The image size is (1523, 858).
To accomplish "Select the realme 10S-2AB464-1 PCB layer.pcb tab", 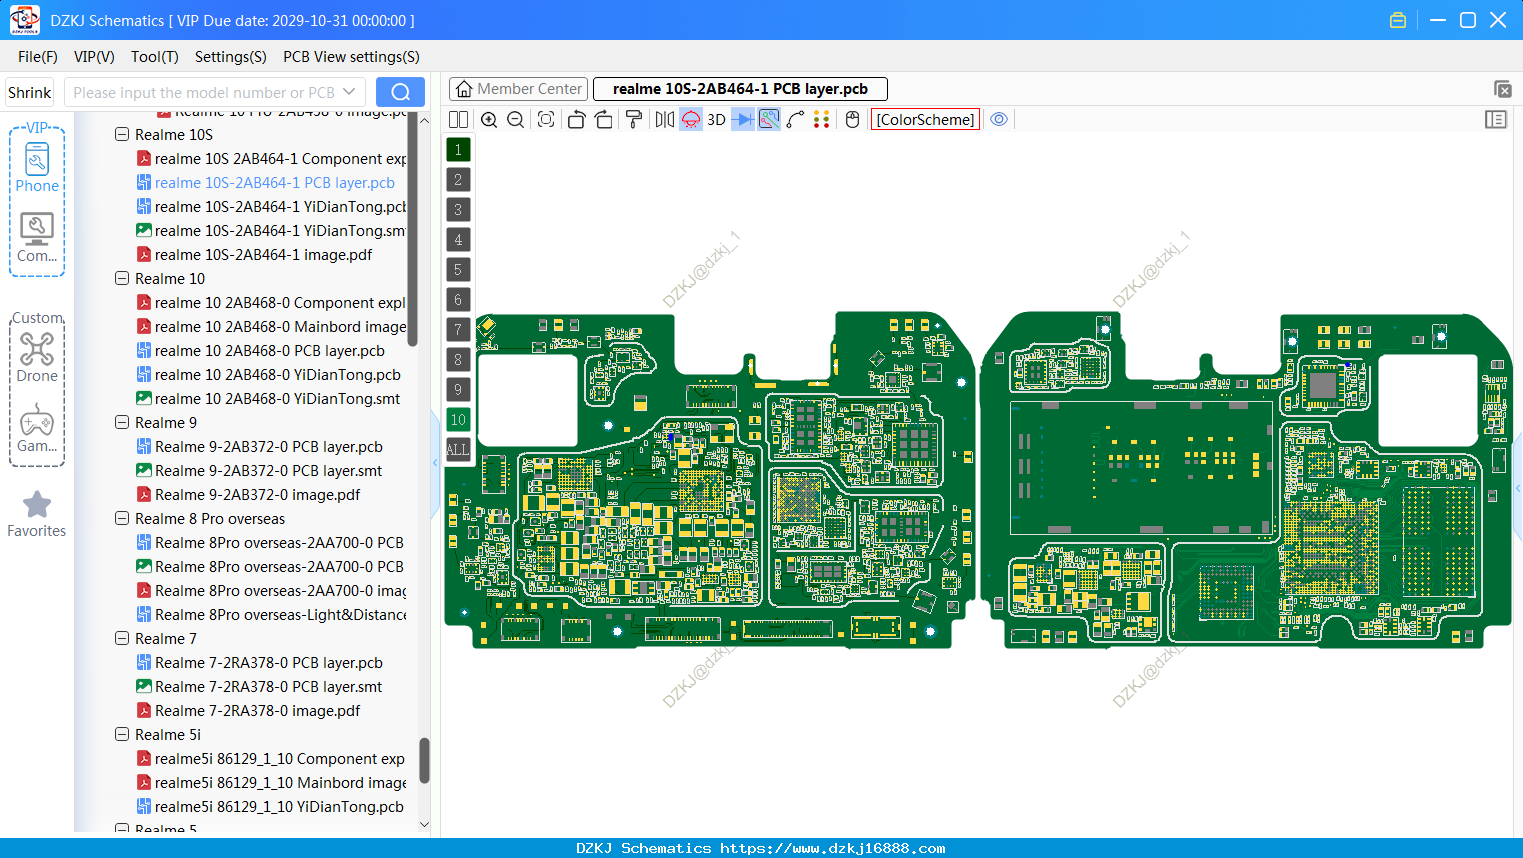I will pyautogui.click(x=740, y=89).
